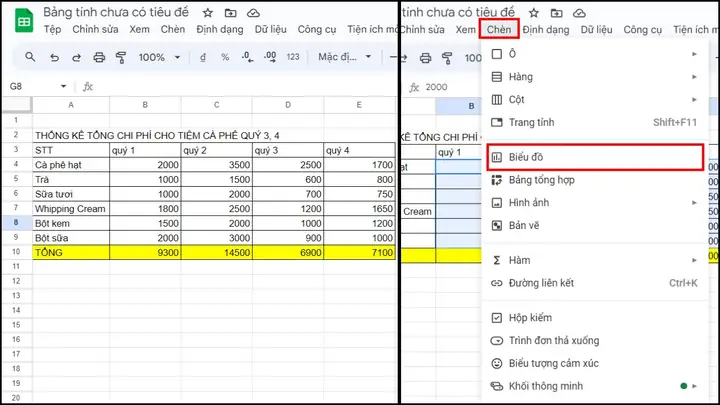Image resolution: width=720 pixels, height=405 pixels.
Task: Click cell THỐNG KÊ TỔNG CHI PHÍ title
Action: coord(158,135)
